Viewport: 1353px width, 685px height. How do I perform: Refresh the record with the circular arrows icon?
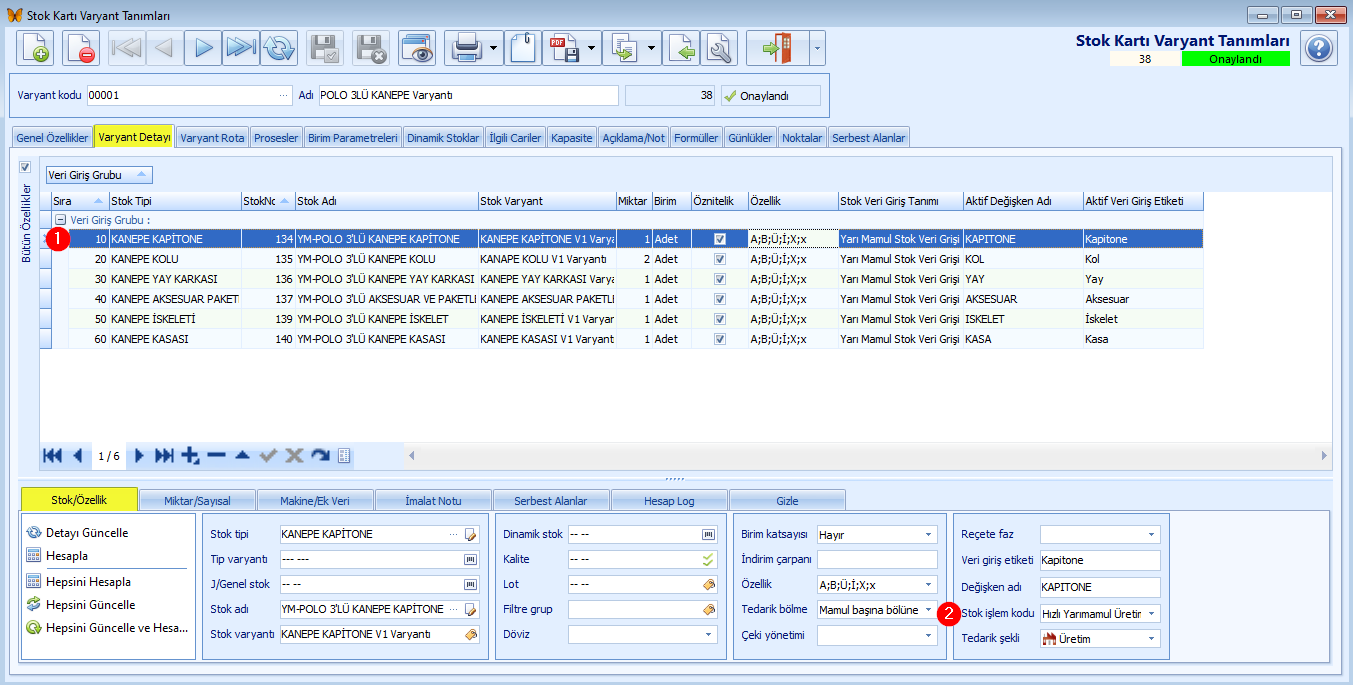tap(279, 48)
